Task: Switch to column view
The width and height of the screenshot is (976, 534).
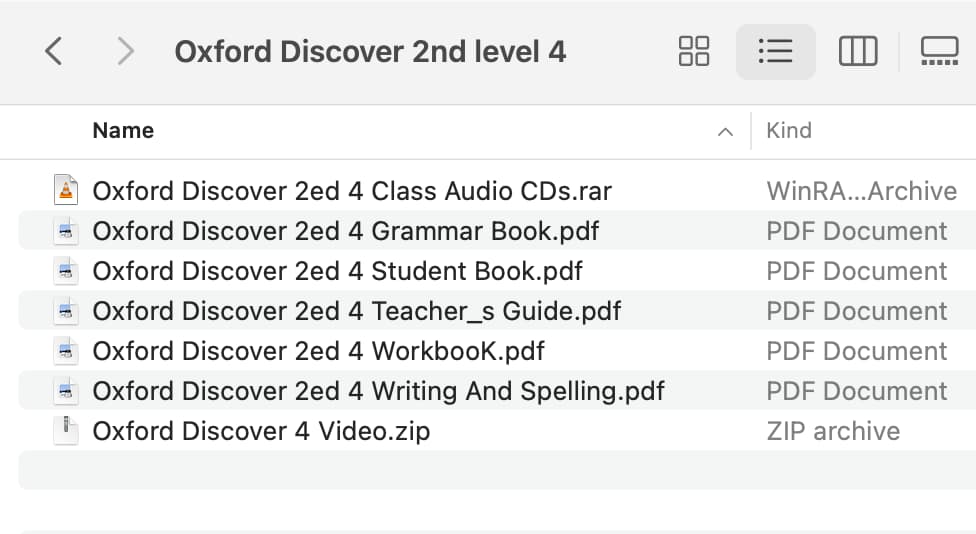Action: (x=858, y=51)
